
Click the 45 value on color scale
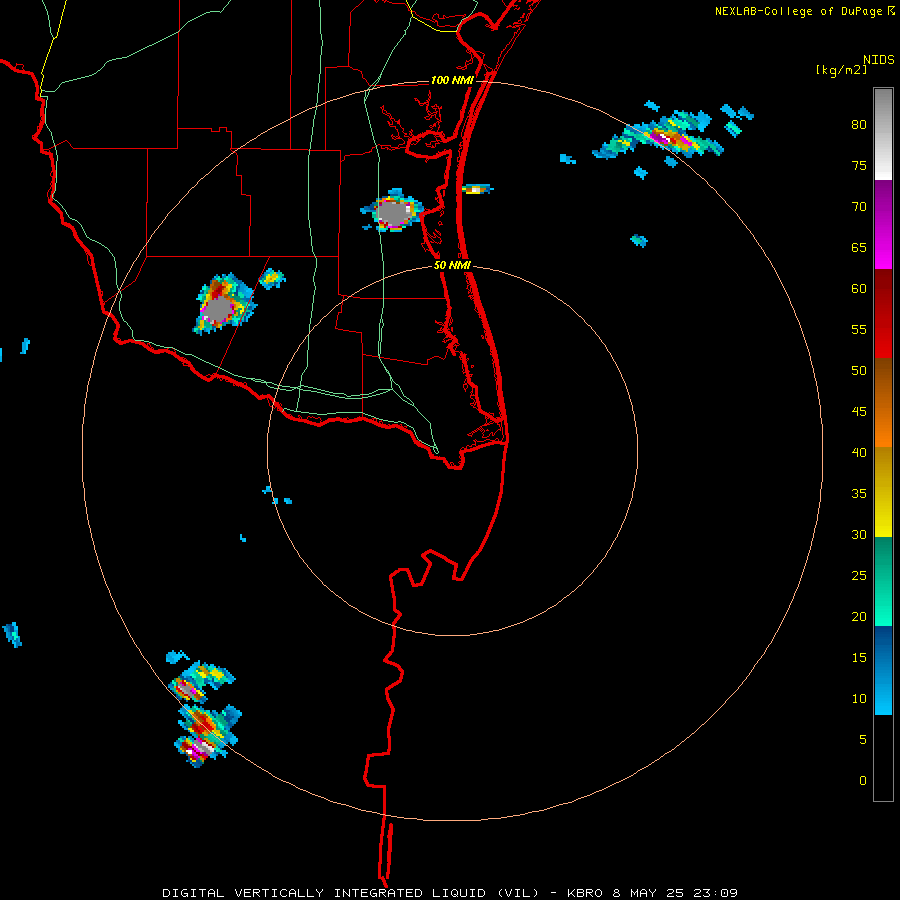click(859, 412)
